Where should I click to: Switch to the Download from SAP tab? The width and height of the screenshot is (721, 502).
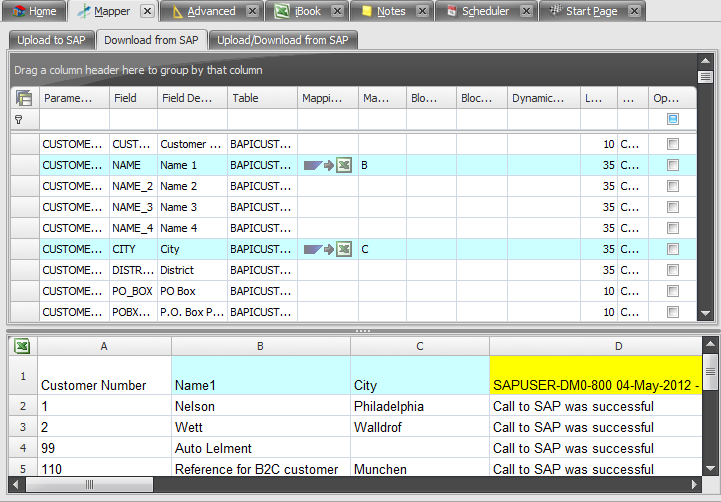click(x=153, y=40)
